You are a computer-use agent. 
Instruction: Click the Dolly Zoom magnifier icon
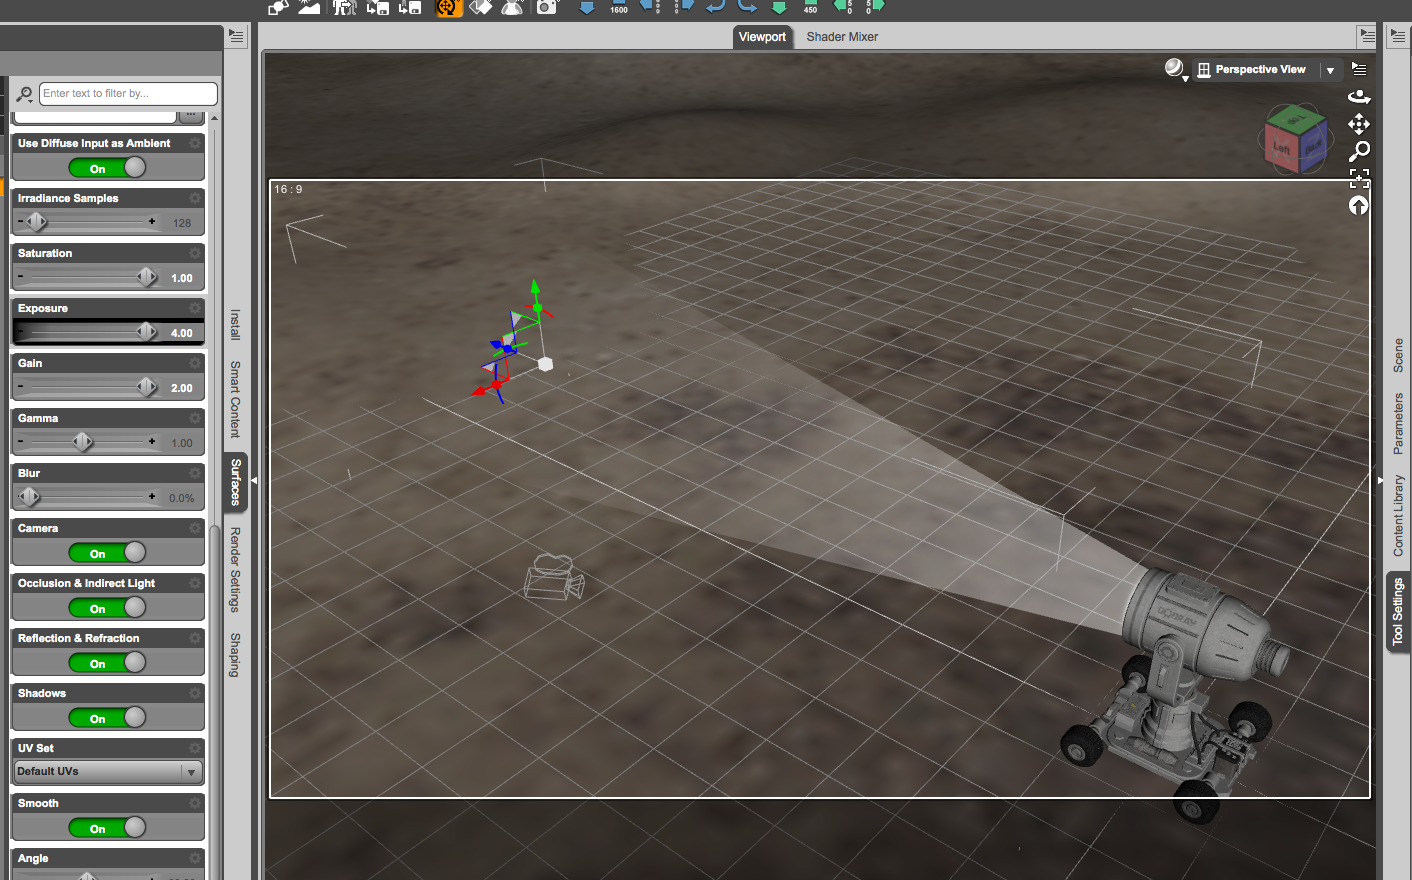click(1359, 151)
